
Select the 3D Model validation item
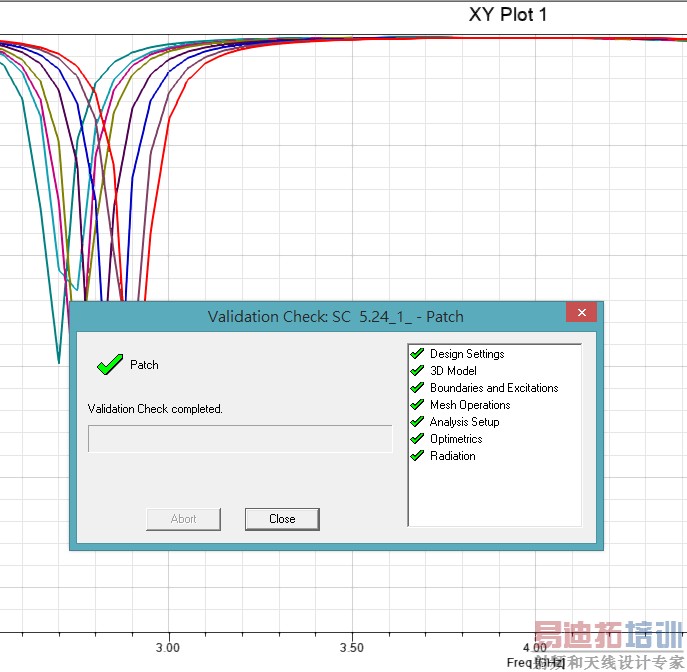[x=453, y=371]
